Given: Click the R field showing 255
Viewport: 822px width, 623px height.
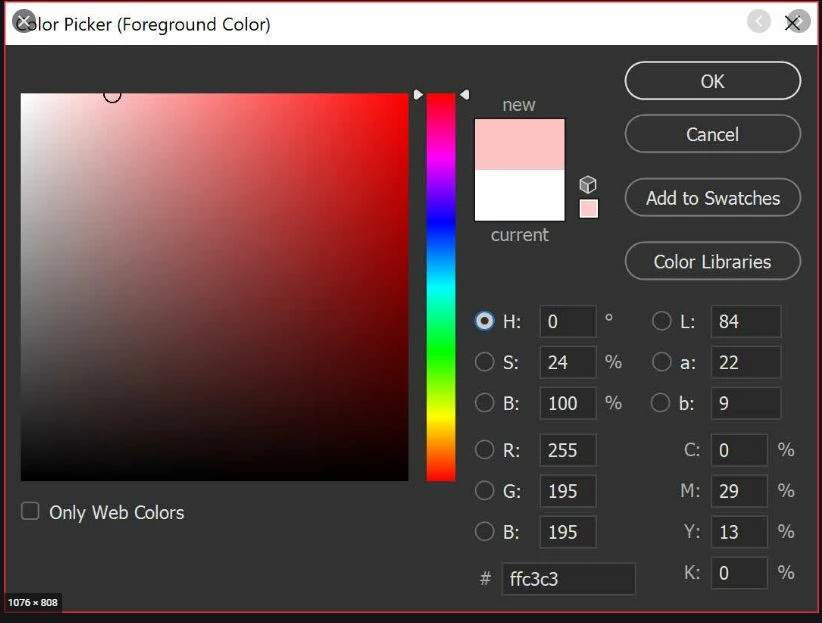Looking at the screenshot, I should tap(568, 450).
